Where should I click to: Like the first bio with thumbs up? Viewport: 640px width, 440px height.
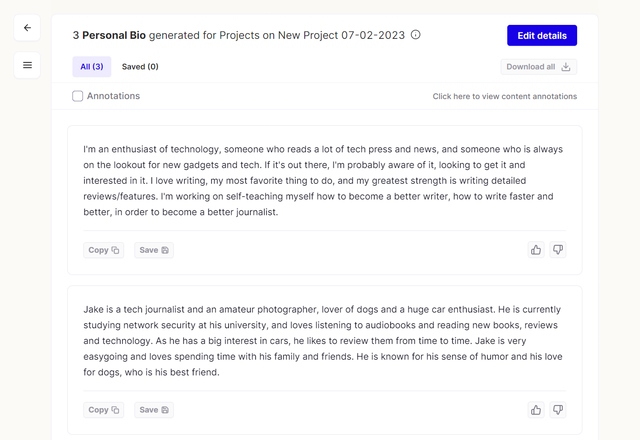pyautogui.click(x=536, y=250)
